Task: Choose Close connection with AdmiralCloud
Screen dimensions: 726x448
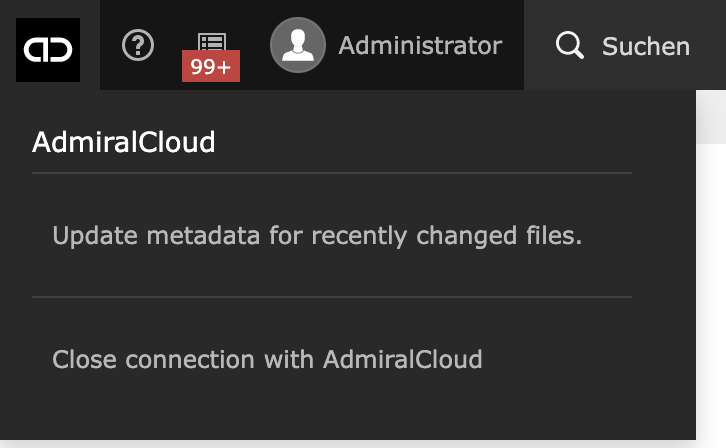Action: (267, 360)
